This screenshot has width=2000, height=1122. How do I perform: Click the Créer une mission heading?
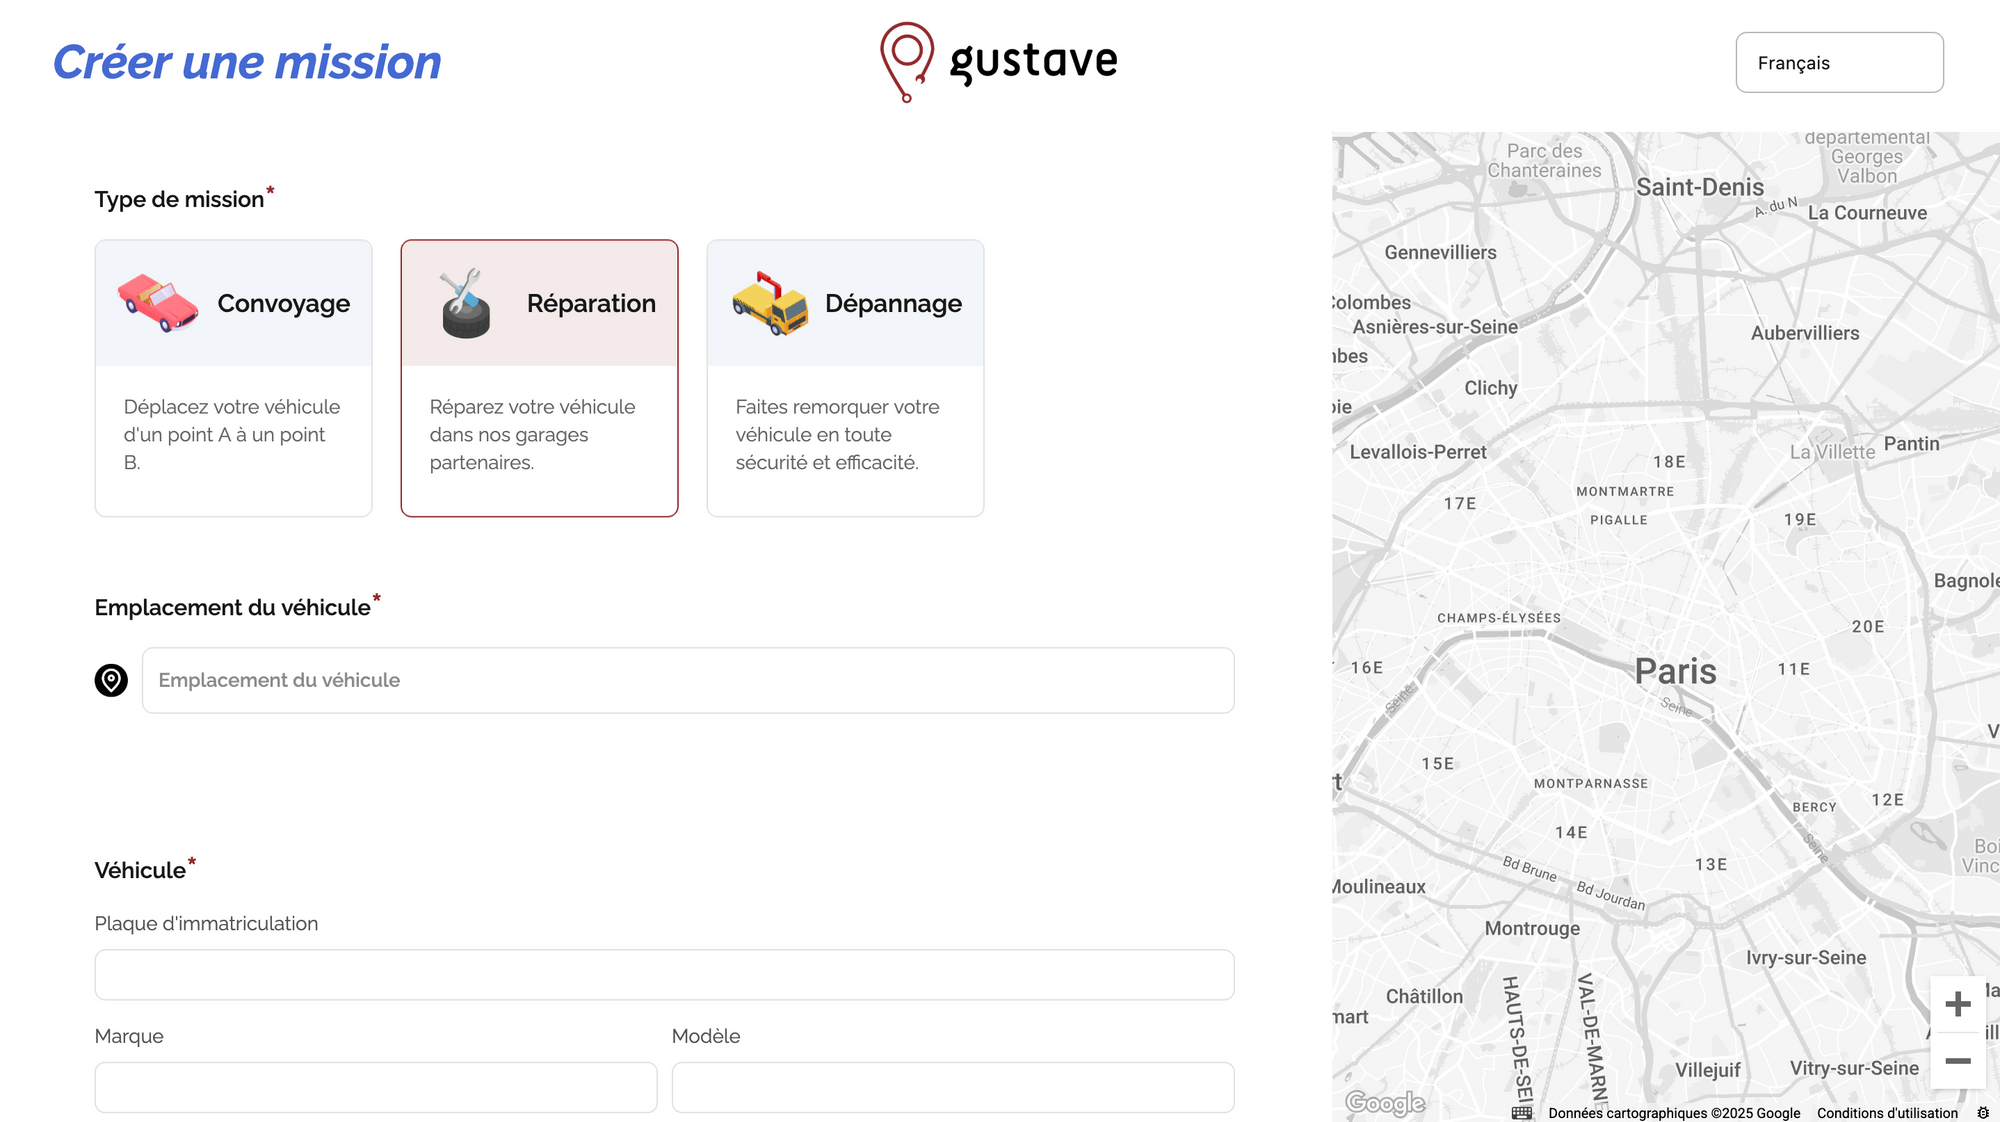(x=247, y=62)
